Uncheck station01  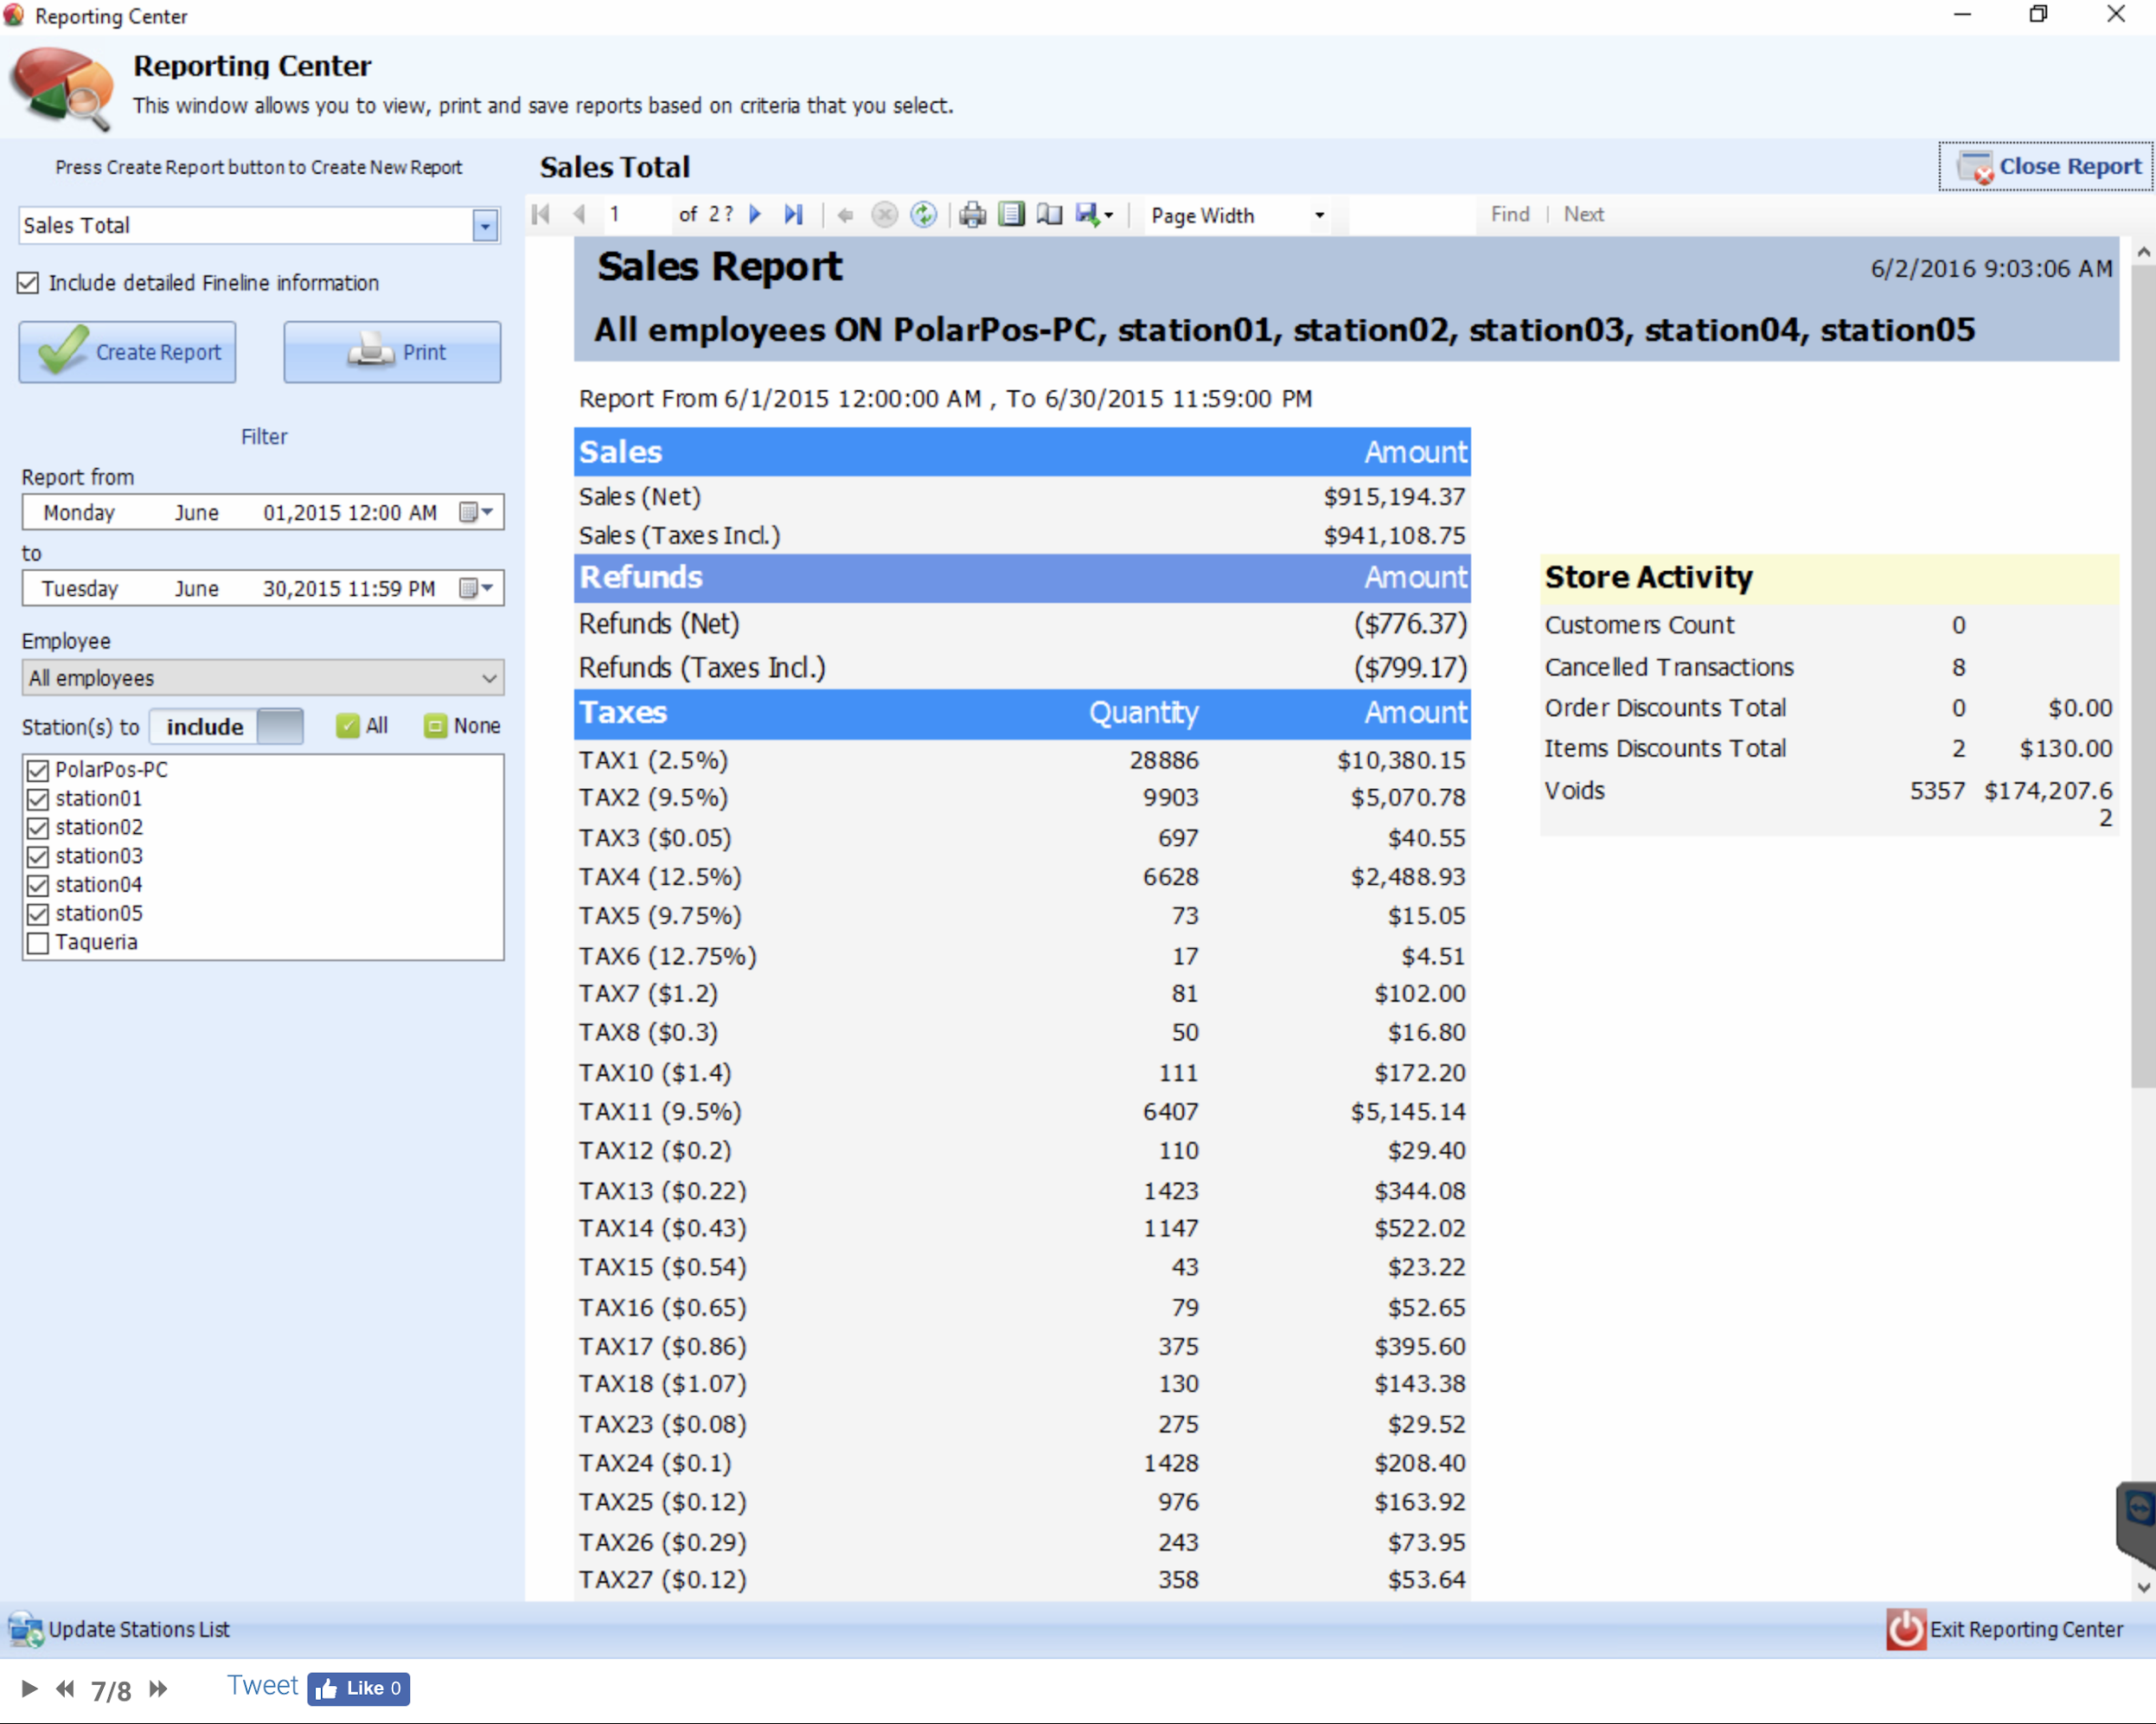click(x=38, y=799)
